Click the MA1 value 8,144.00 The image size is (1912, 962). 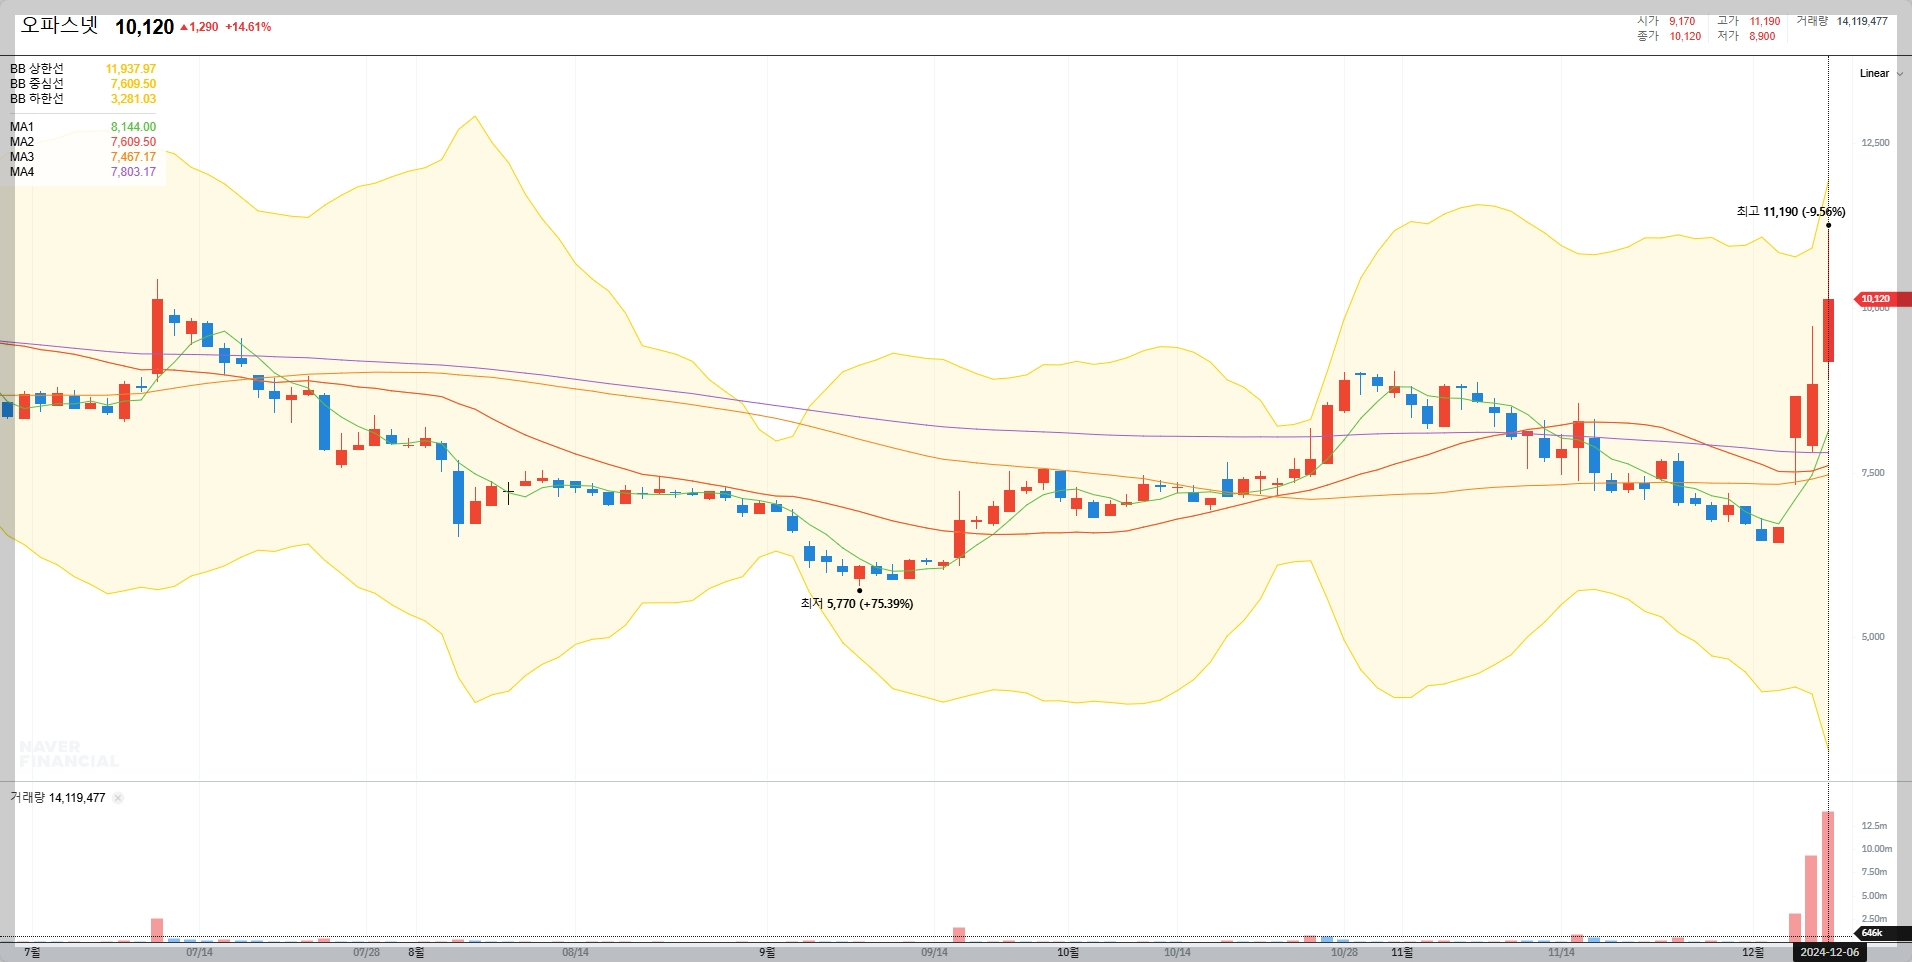tap(133, 127)
